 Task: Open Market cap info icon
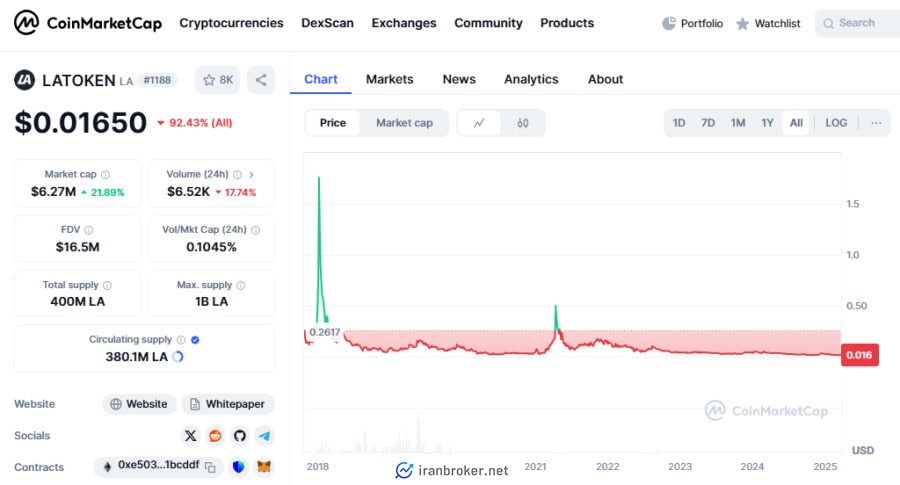[x=106, y=174]
